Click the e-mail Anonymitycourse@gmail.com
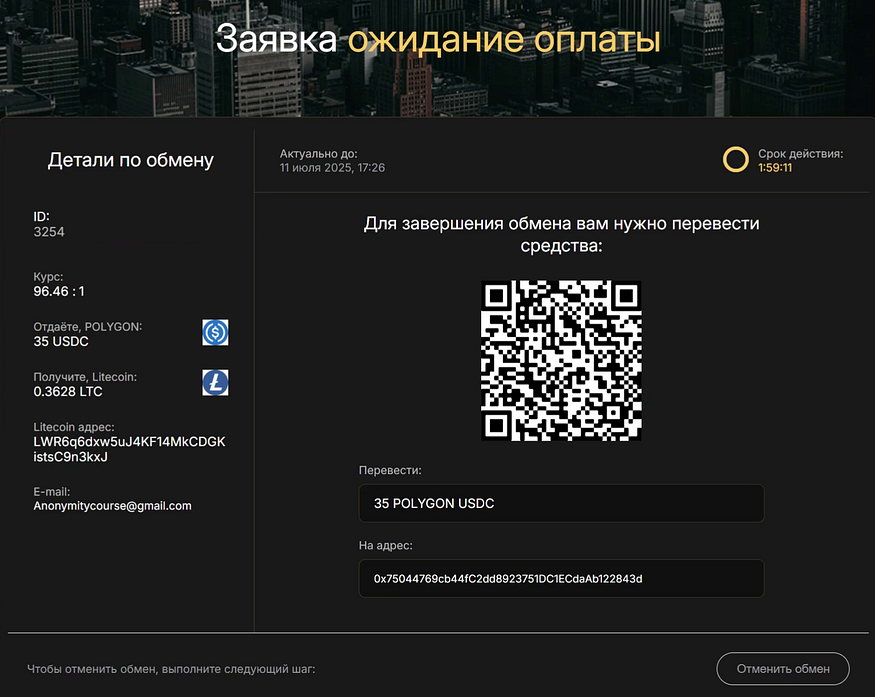Image resolution: width=875 pixels, height=697 pixels. [x=112, y=506]
